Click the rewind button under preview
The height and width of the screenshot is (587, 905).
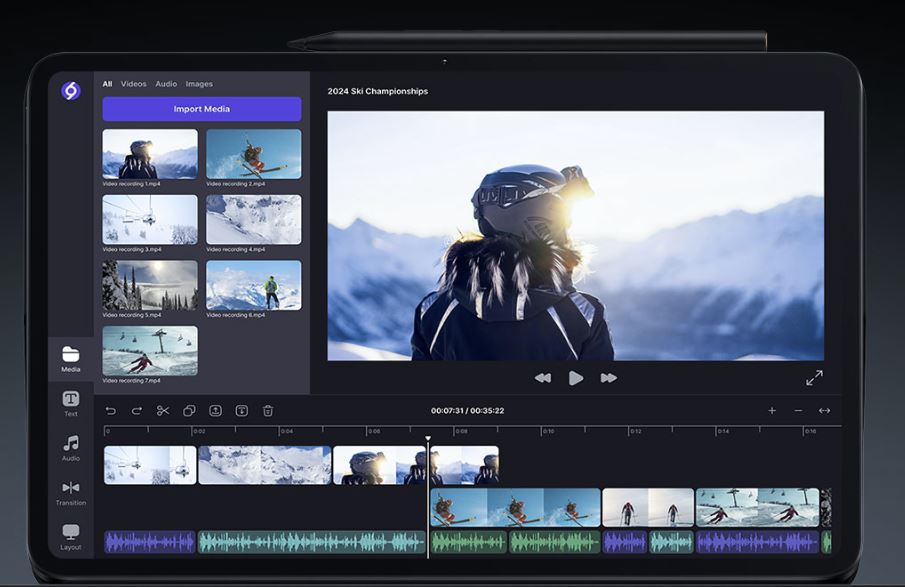click(x=543, y=378)
